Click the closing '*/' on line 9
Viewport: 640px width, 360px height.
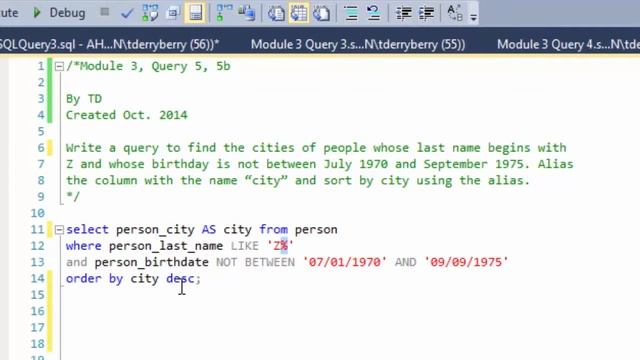pos(73,197)
